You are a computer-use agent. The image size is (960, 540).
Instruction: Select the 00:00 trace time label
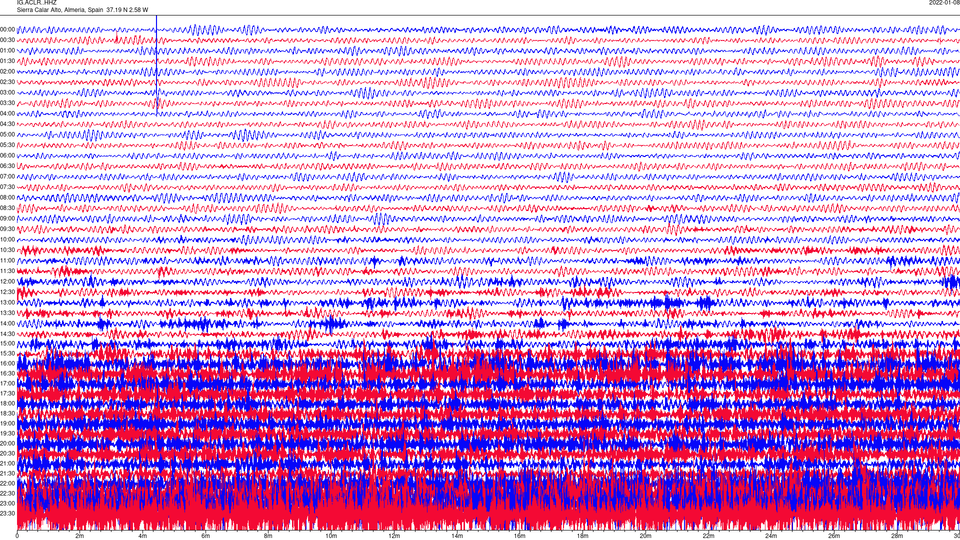[x=7, y=29]
